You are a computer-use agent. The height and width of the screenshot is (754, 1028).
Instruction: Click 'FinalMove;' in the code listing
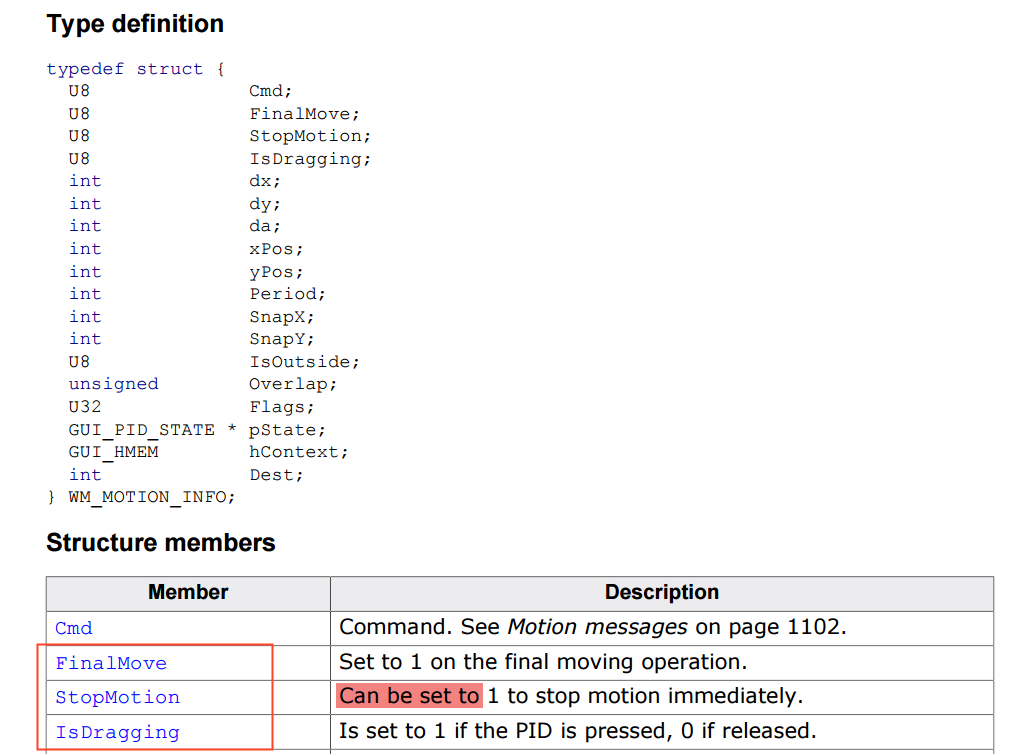coord(304,113)
